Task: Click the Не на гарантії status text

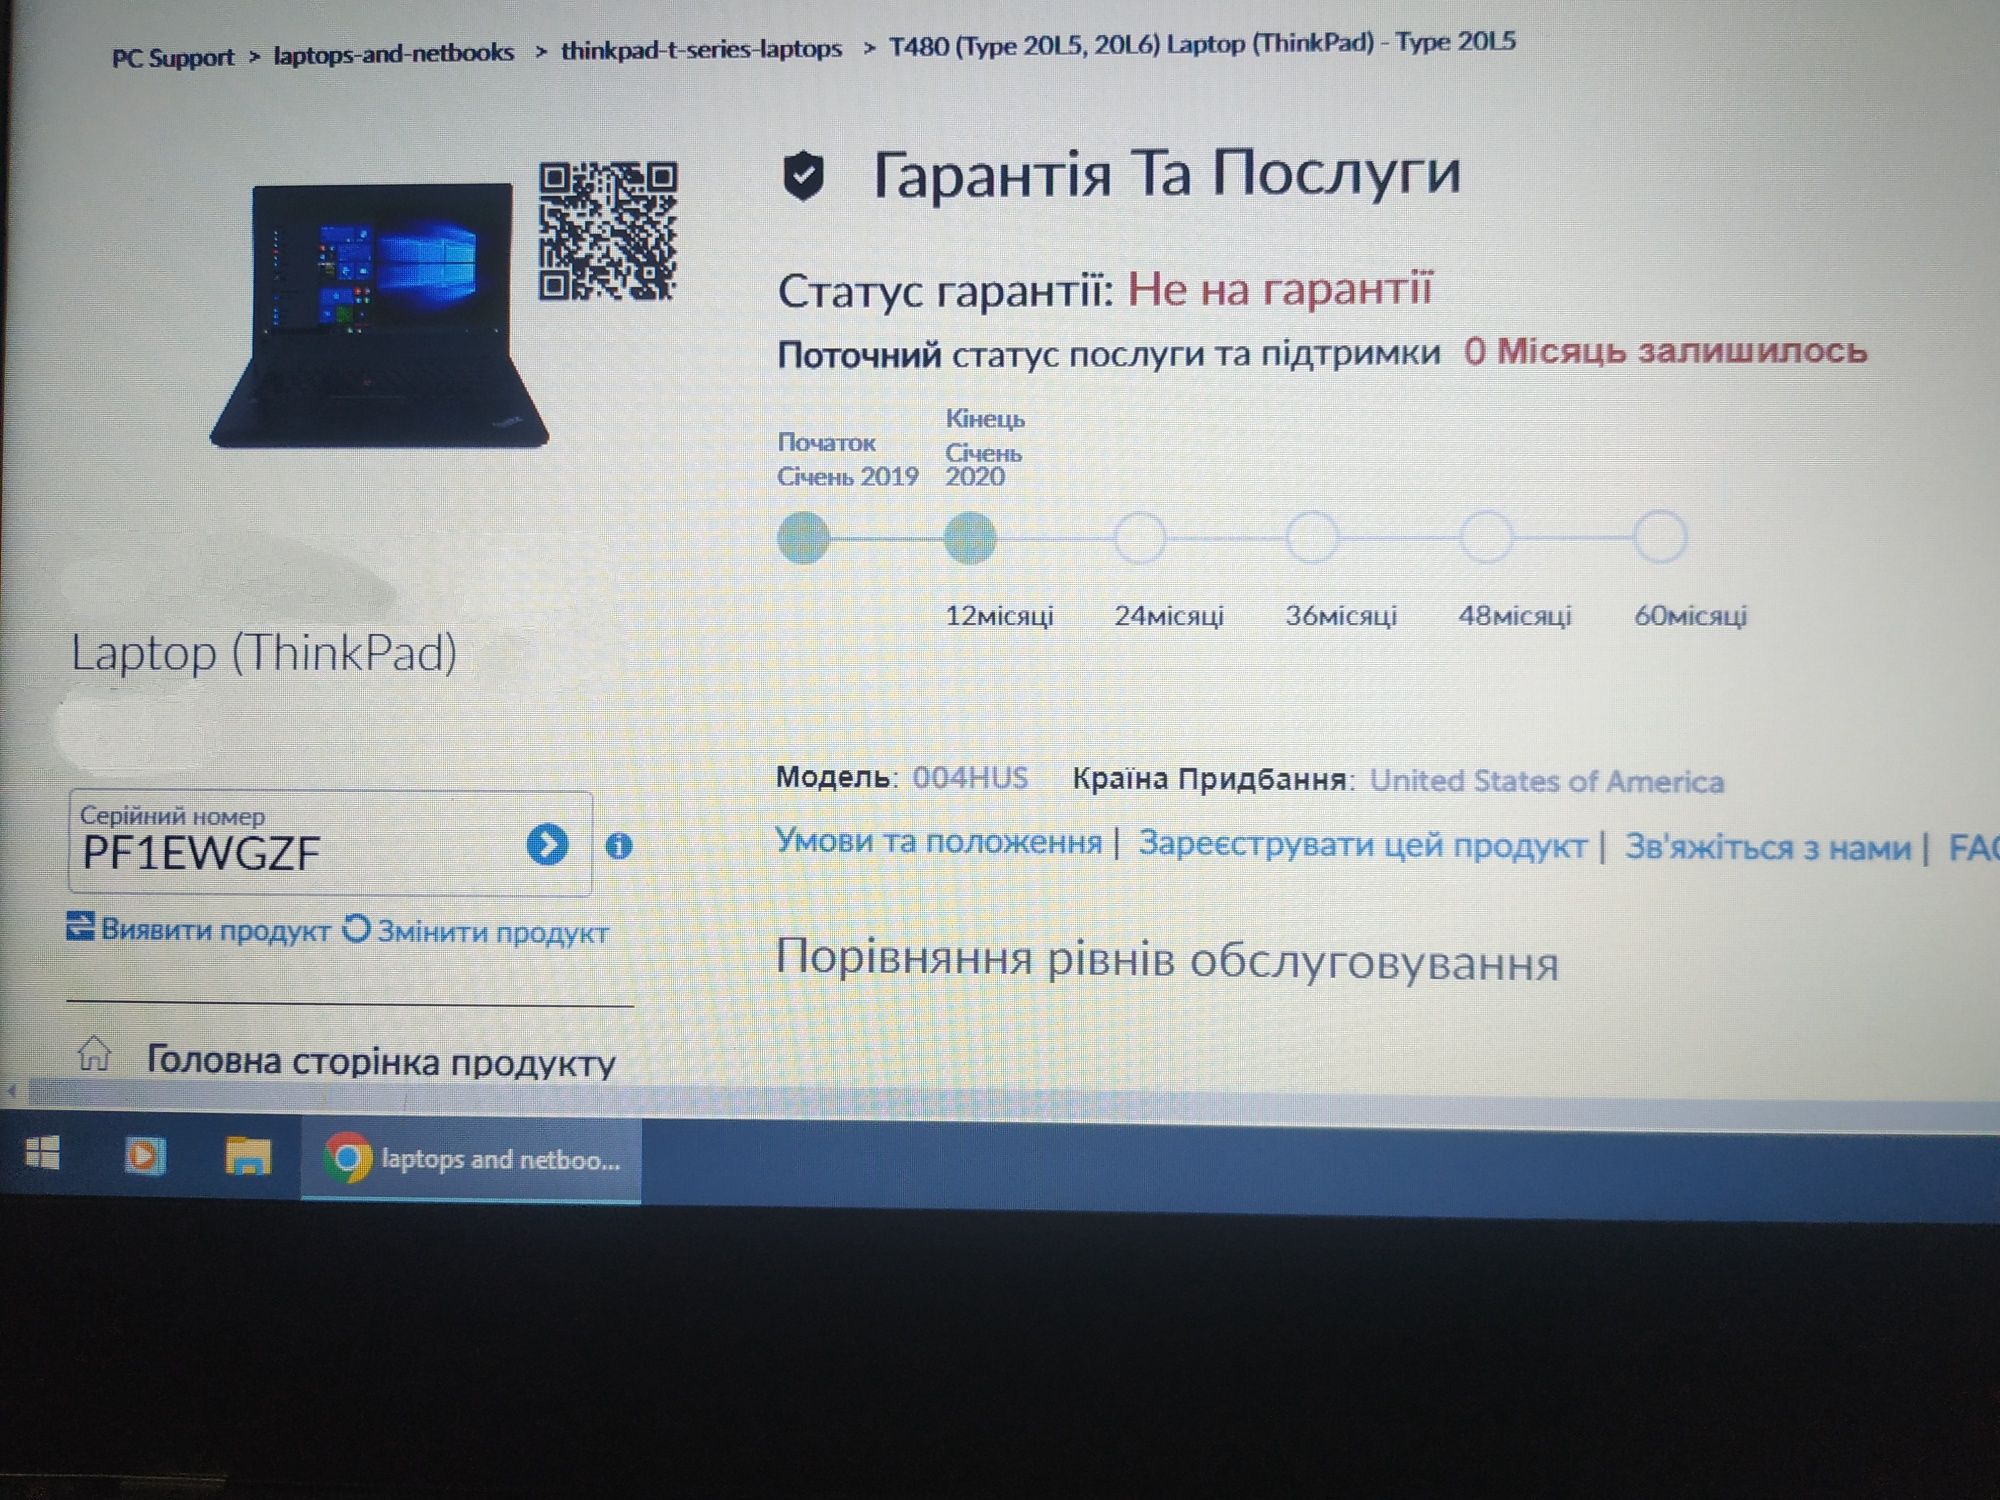Action: tap(1280, 289)
